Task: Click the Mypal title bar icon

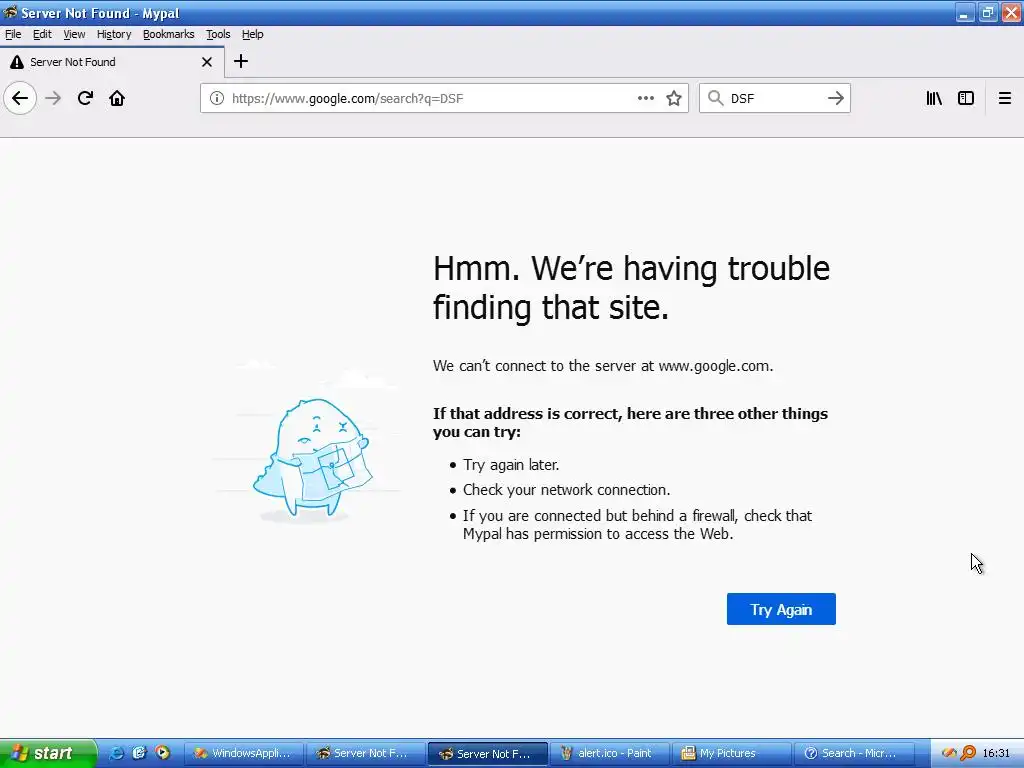Action: pos(10,12)
